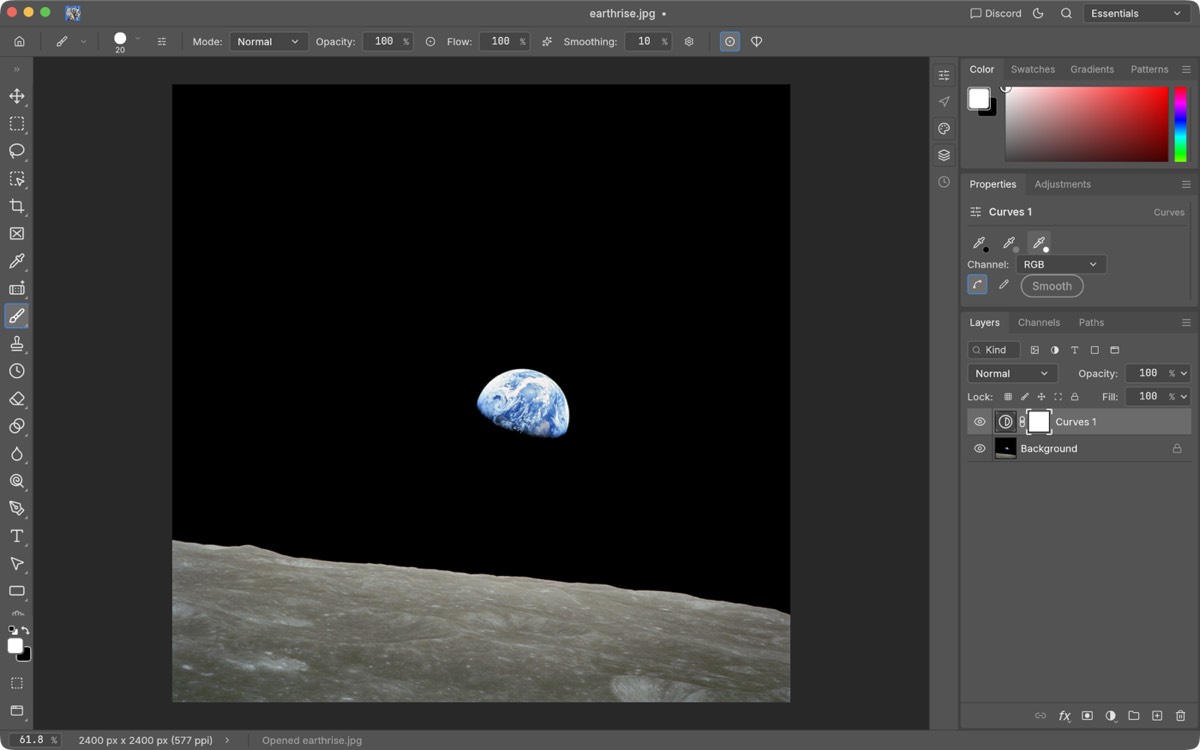Open the layer blend mode Normal dropdown
This screenshot has height=750, width=1200.
[x=1012, y=373]
